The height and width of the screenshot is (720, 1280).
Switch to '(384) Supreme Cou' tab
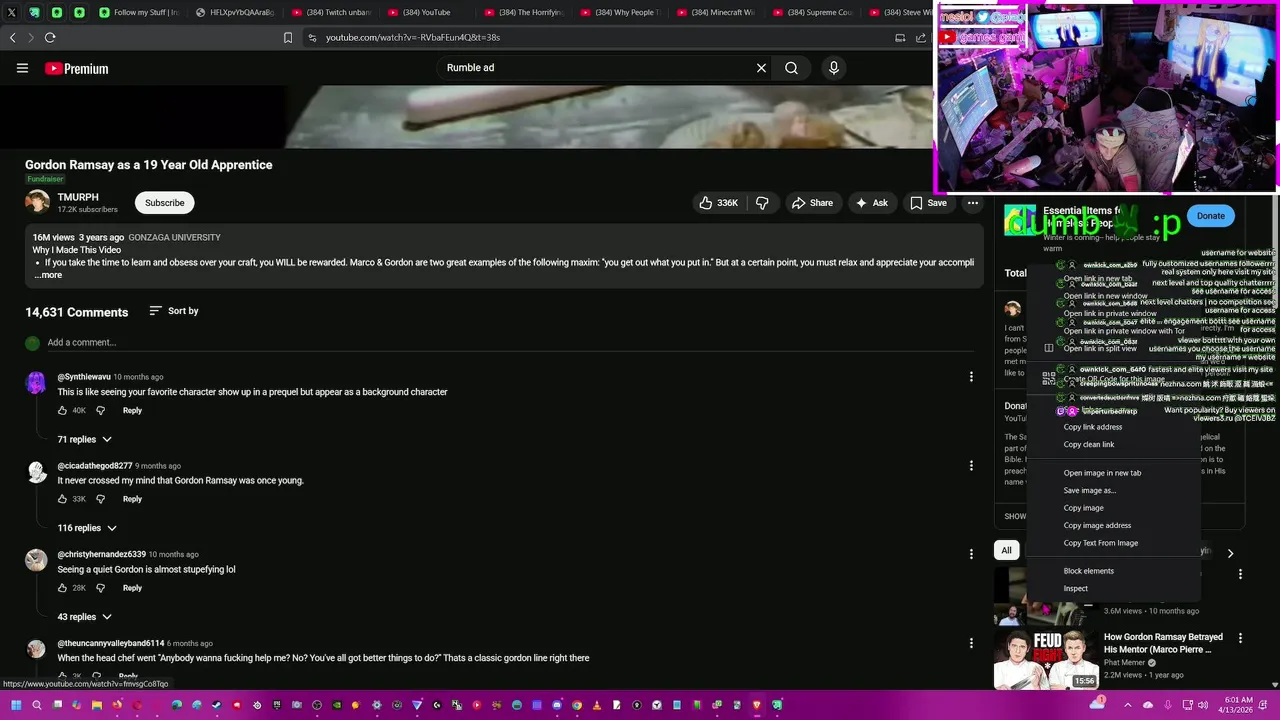812,12
